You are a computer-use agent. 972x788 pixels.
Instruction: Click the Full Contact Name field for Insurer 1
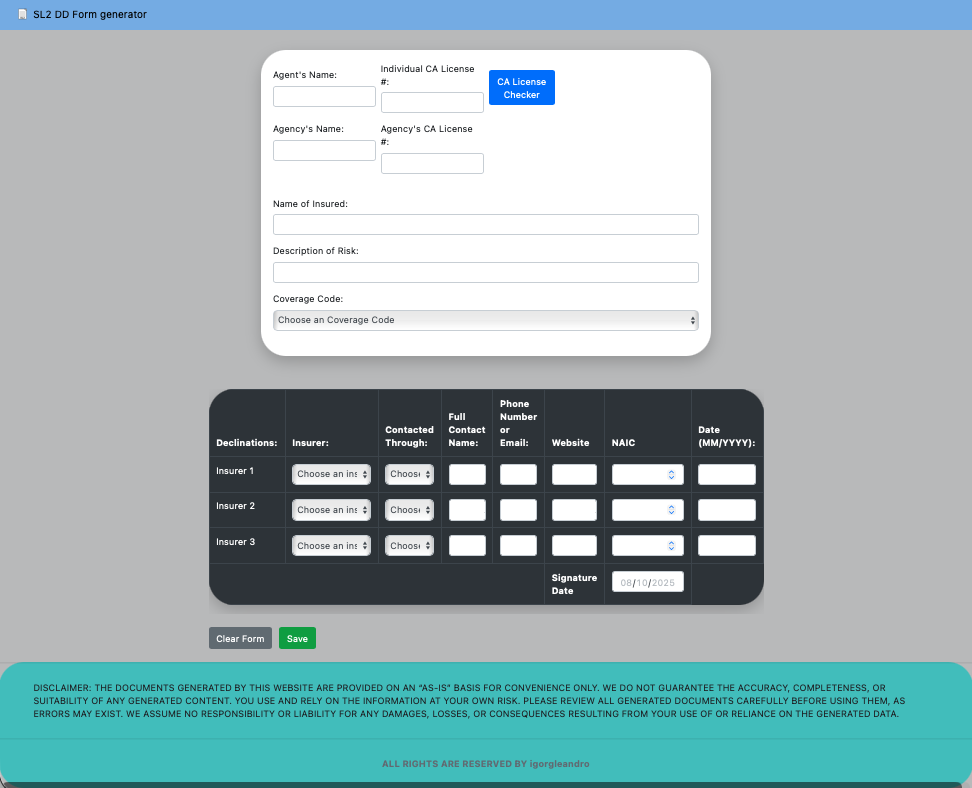466,474
